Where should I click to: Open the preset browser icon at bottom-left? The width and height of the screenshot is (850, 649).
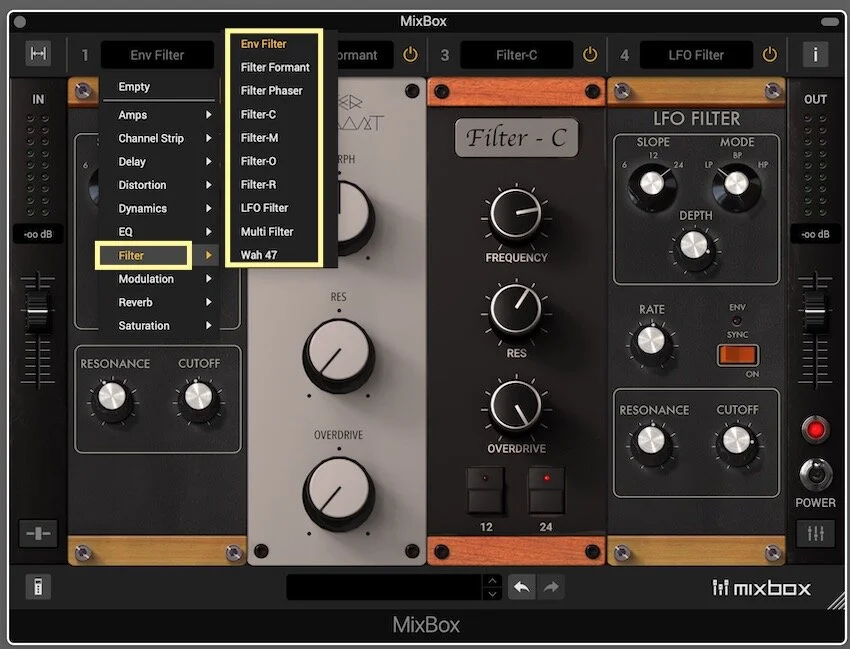point(38,587)
